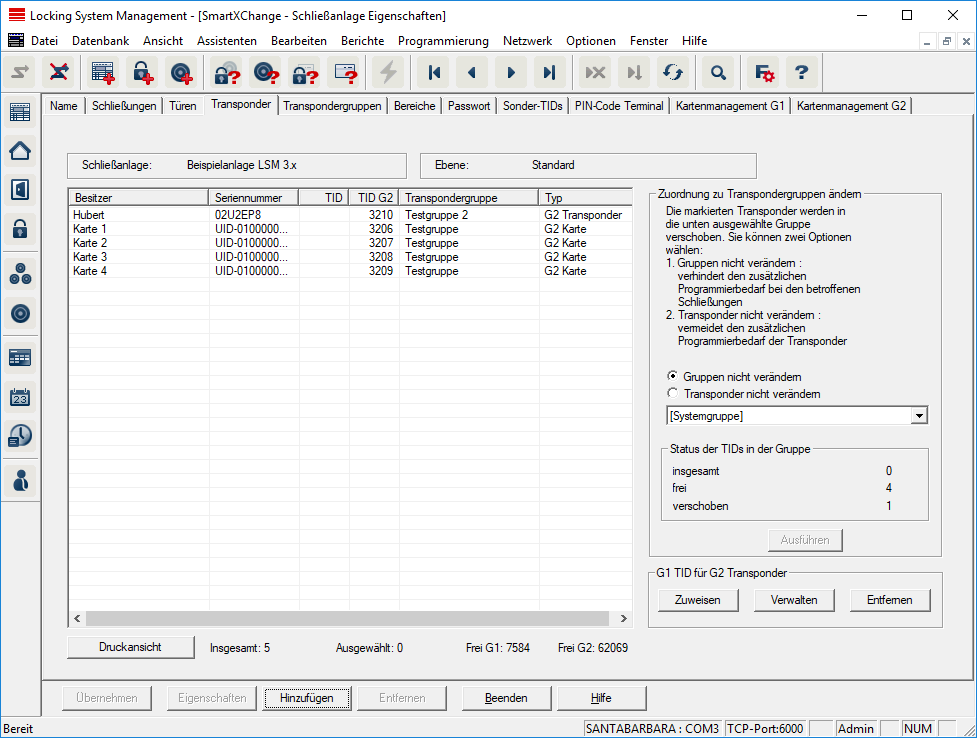Image resolution: width=977 pixels, height=738 pixels.
Task: Select 'Gruppen nicht verändern' radio option
Action: point(672,375)
